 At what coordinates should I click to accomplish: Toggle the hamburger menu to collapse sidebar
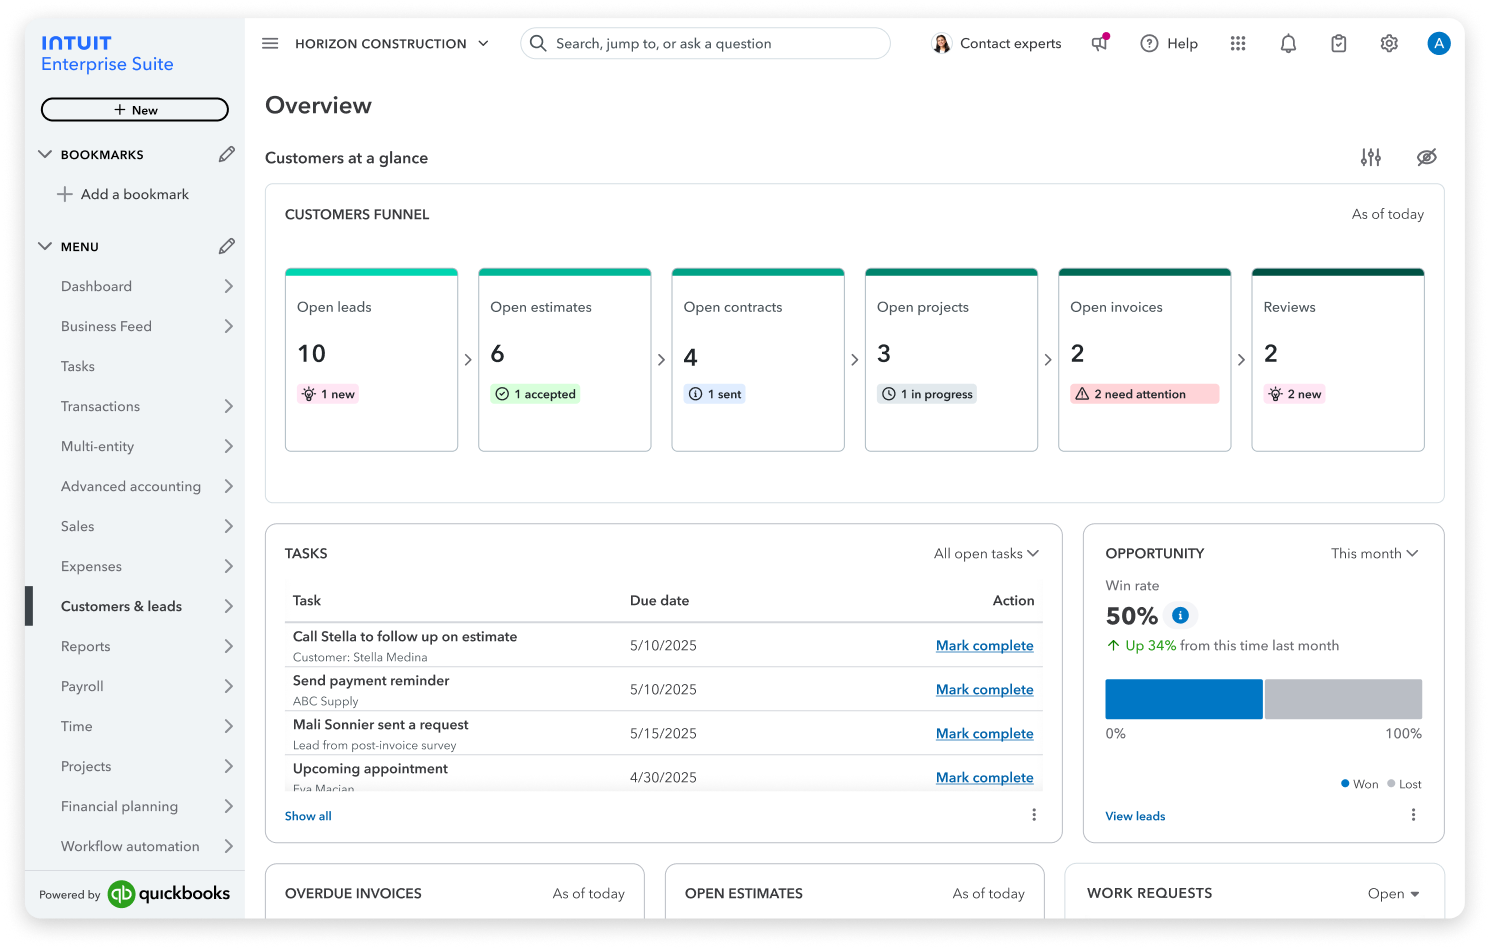pyautogui.click(x=270, y=44)
